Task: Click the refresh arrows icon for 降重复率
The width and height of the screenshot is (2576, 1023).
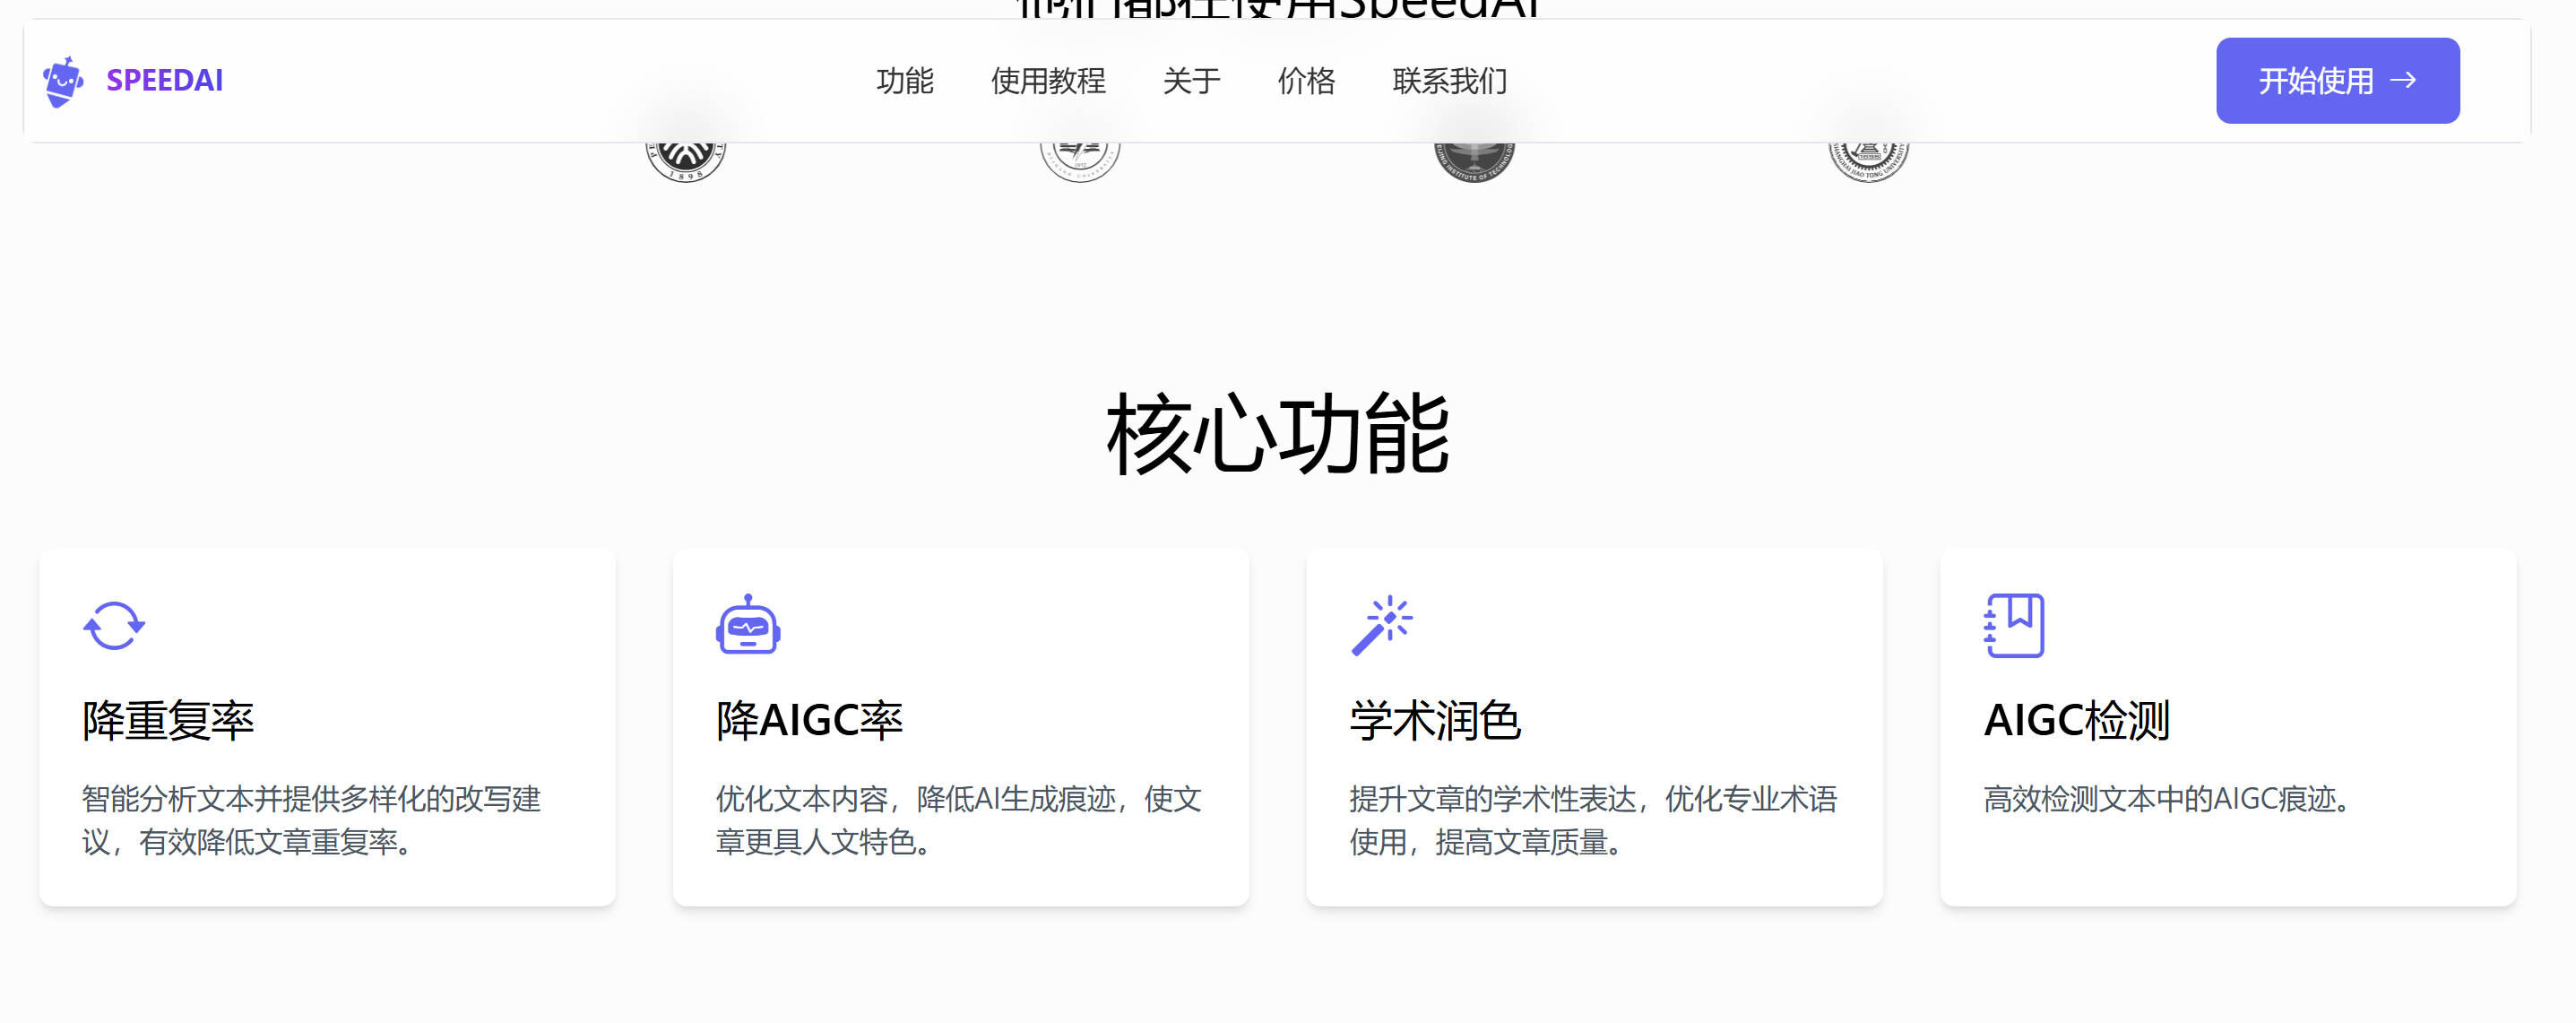Action: coord(114,626)
